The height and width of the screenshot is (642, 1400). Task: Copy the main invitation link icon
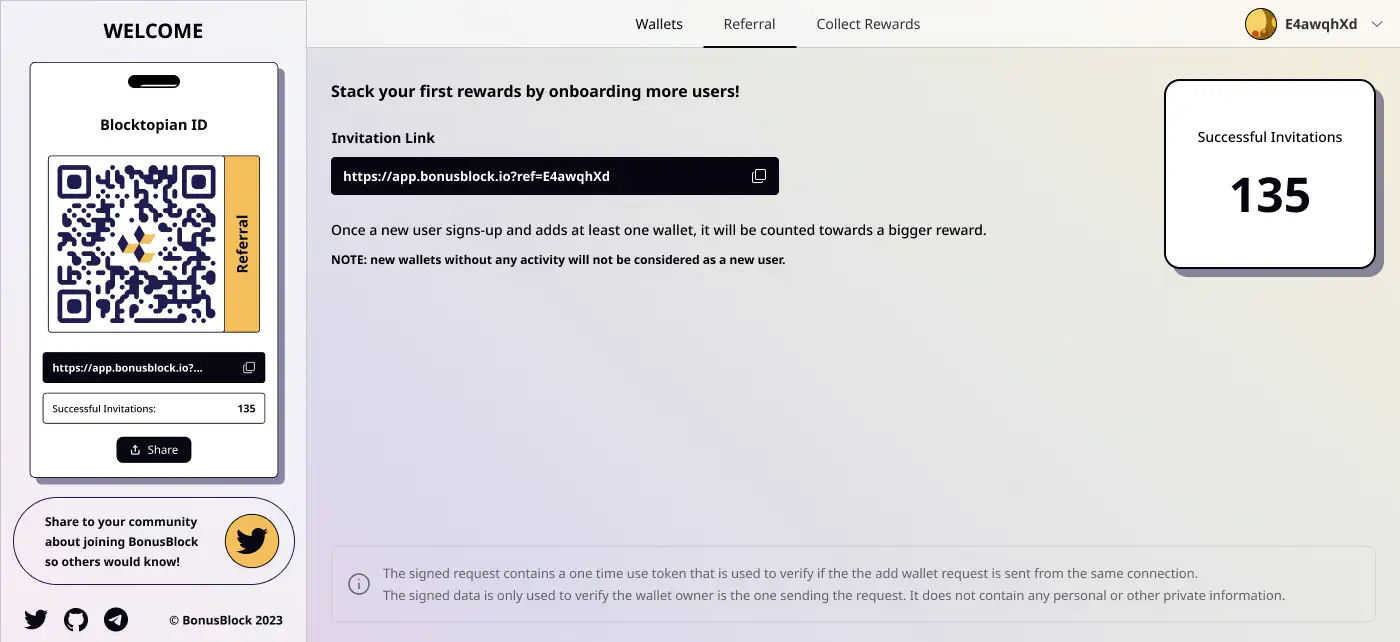coord(759,176)
